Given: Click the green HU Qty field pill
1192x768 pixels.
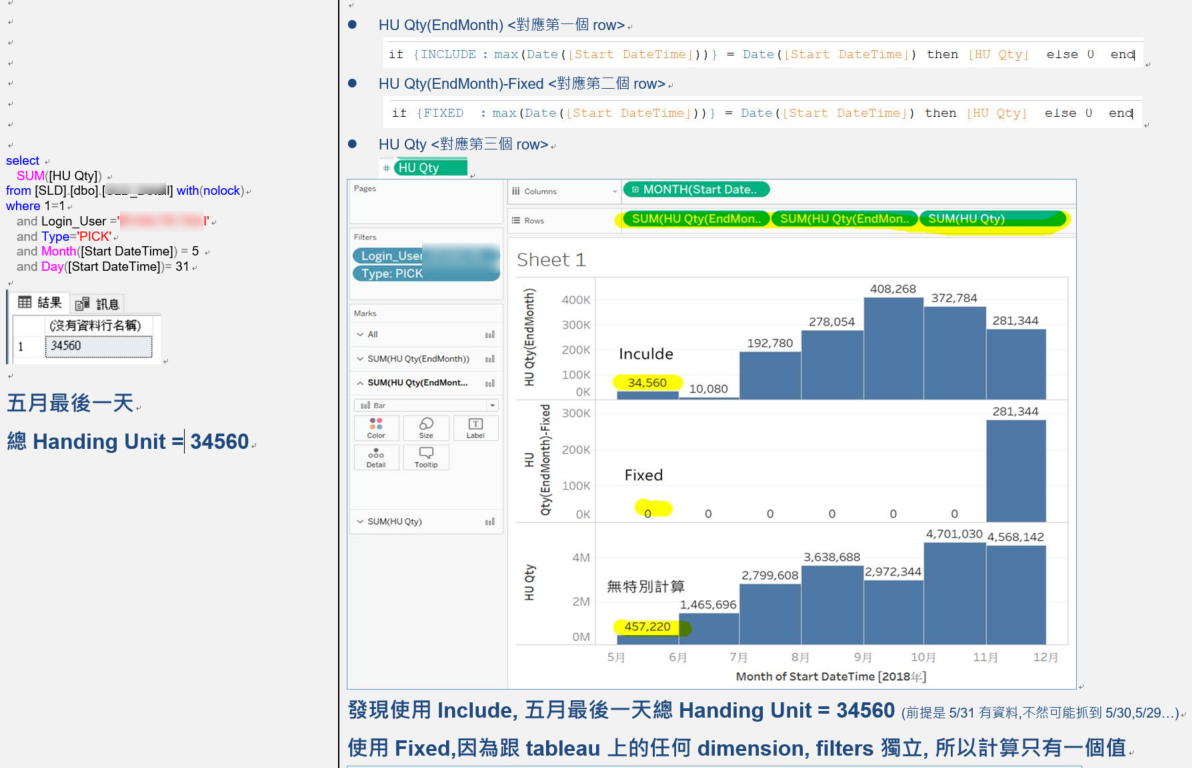Looking at the screenshot, I should coord(430,168).
